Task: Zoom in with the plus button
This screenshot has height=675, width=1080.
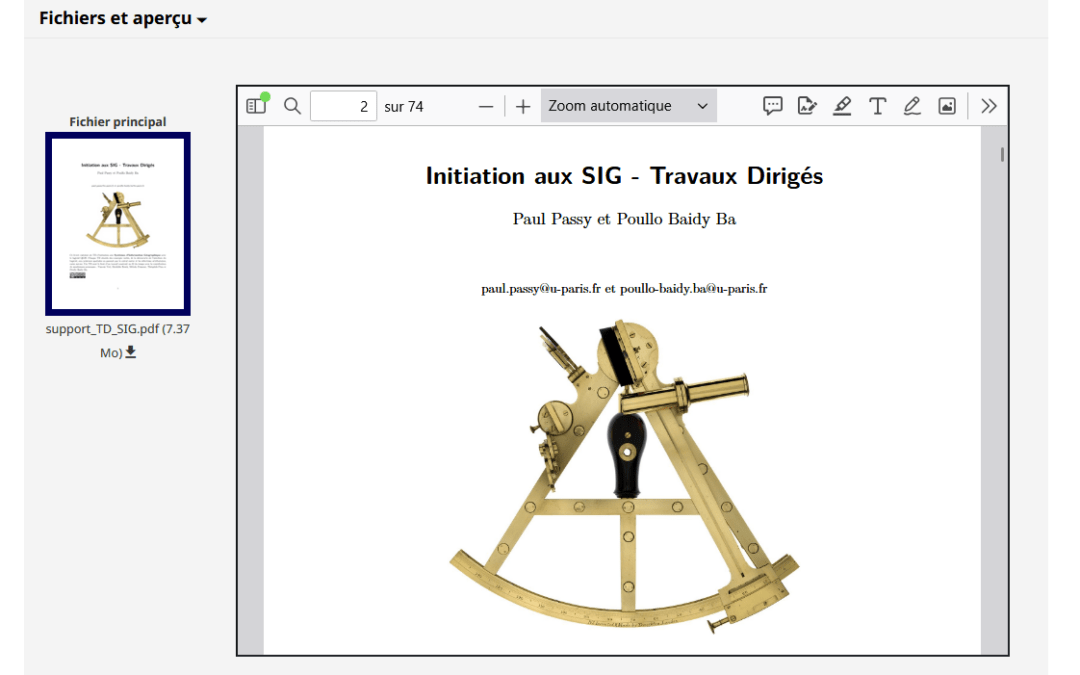Action: 522,105
